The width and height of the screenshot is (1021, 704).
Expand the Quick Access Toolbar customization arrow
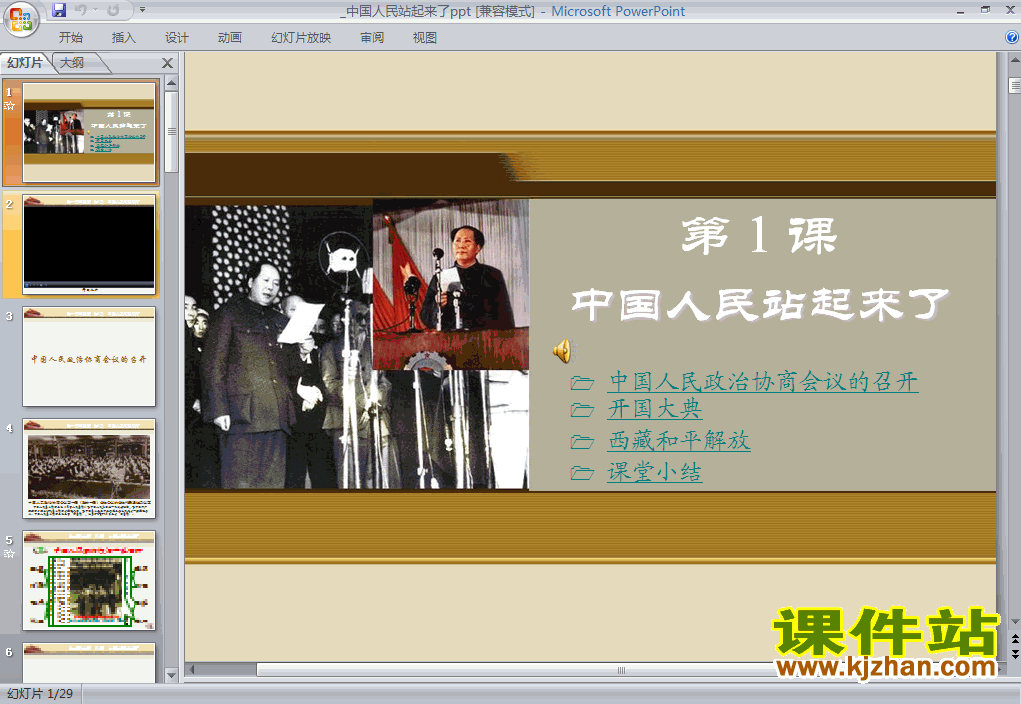tap(143, 10)
